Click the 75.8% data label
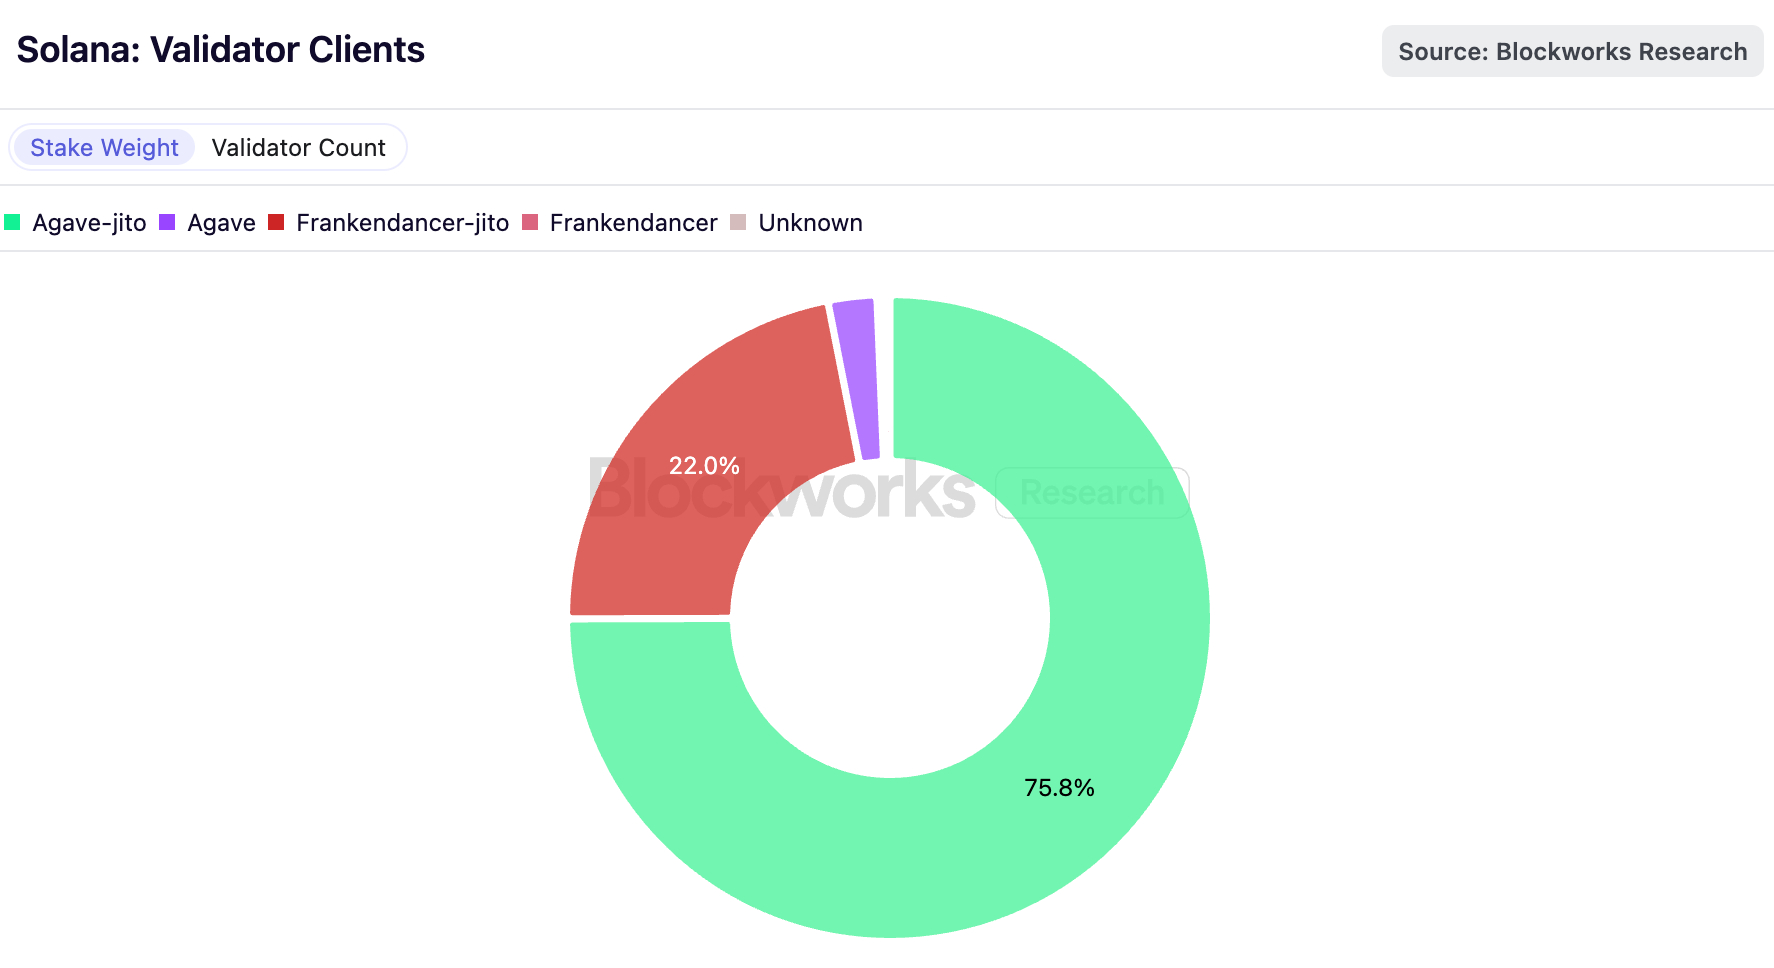Image resolution: width=1774 pixels, height=968 pixels. point(1059,788)
